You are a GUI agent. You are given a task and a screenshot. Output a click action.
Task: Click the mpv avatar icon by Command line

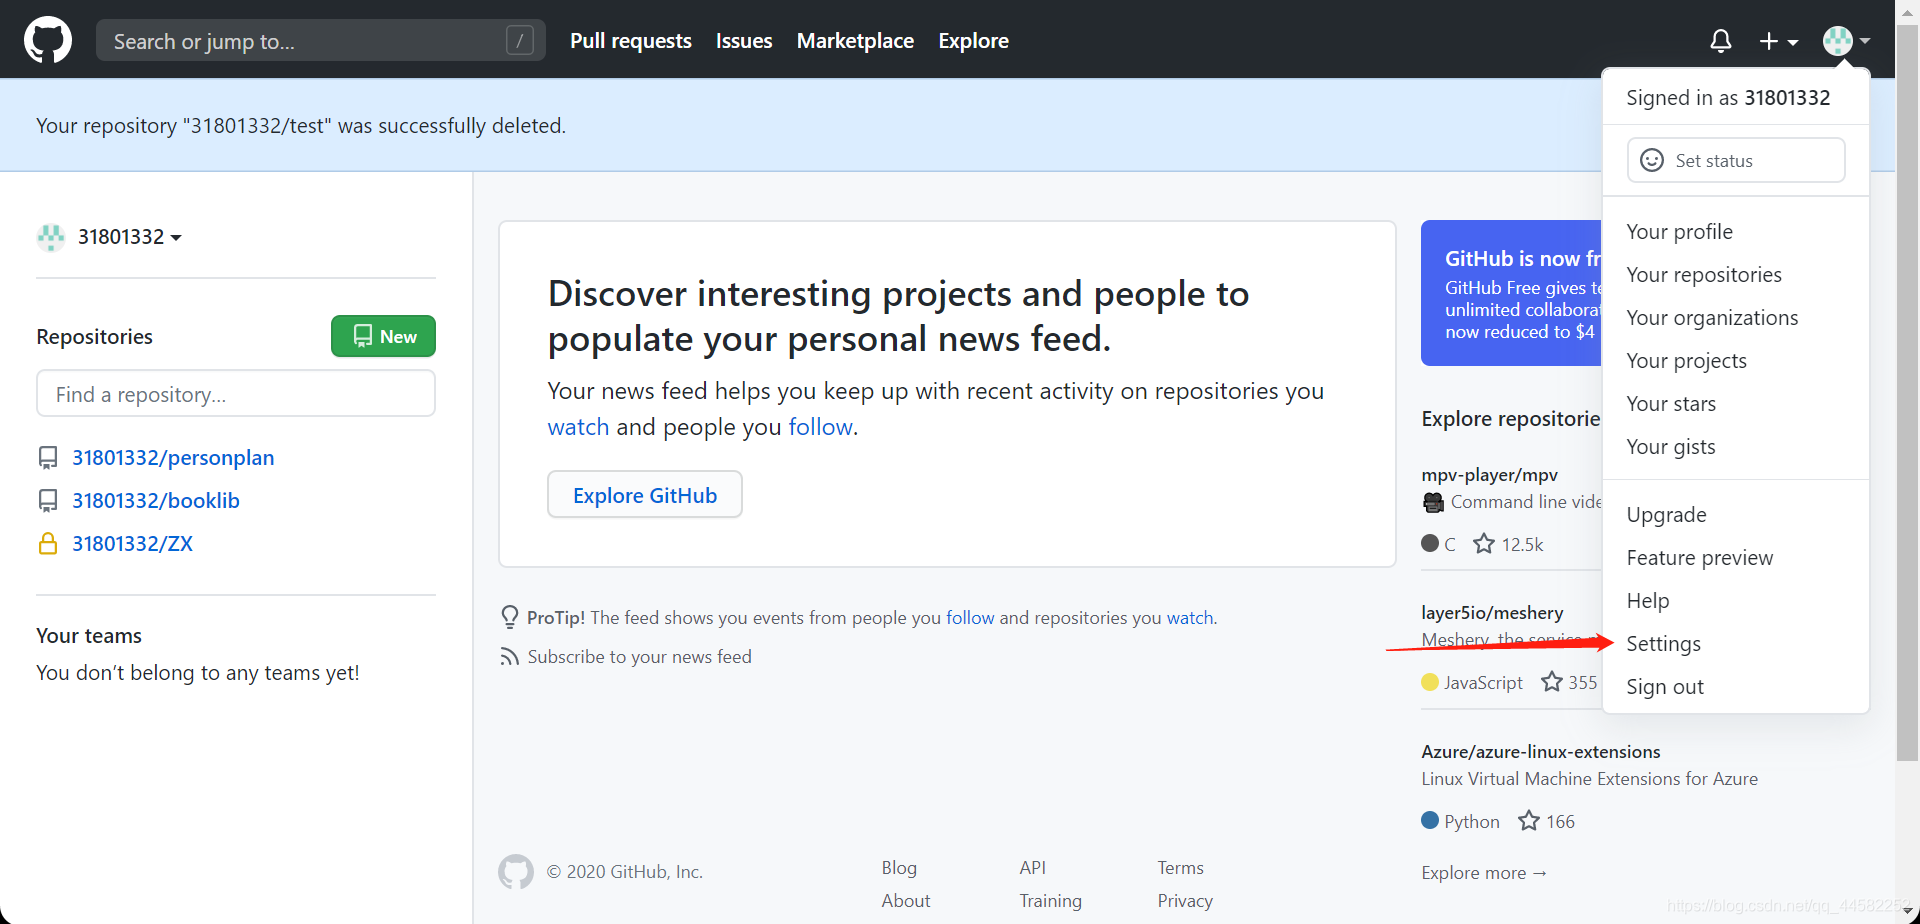click(x=1433, y=502)
